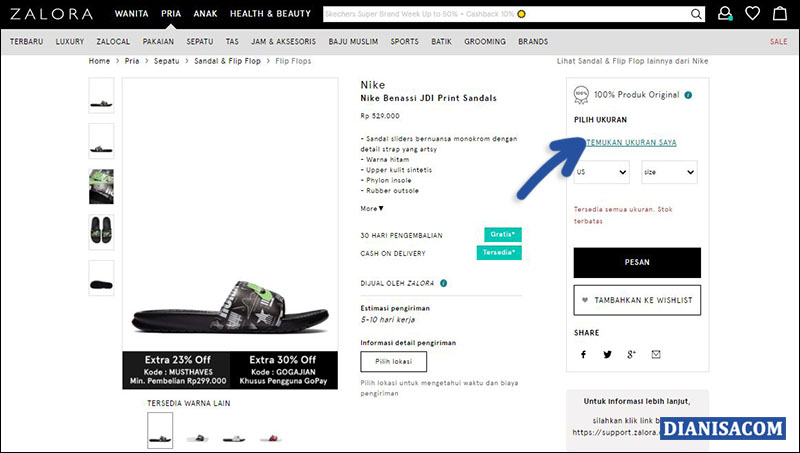Share product via email envelope icon
800x453 pixels.
(656, 354)
